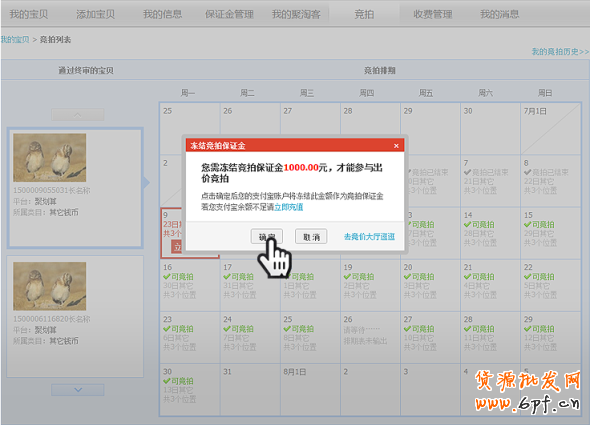Click green checkmark on day 27
The image size is (590, 425).
(x=407, y=329)
